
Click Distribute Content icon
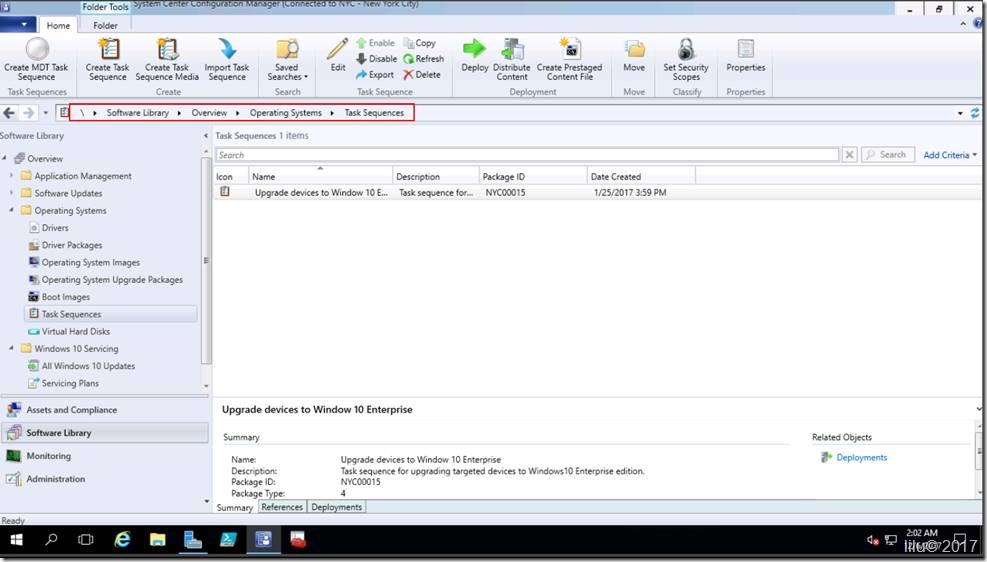coord(512,50)
